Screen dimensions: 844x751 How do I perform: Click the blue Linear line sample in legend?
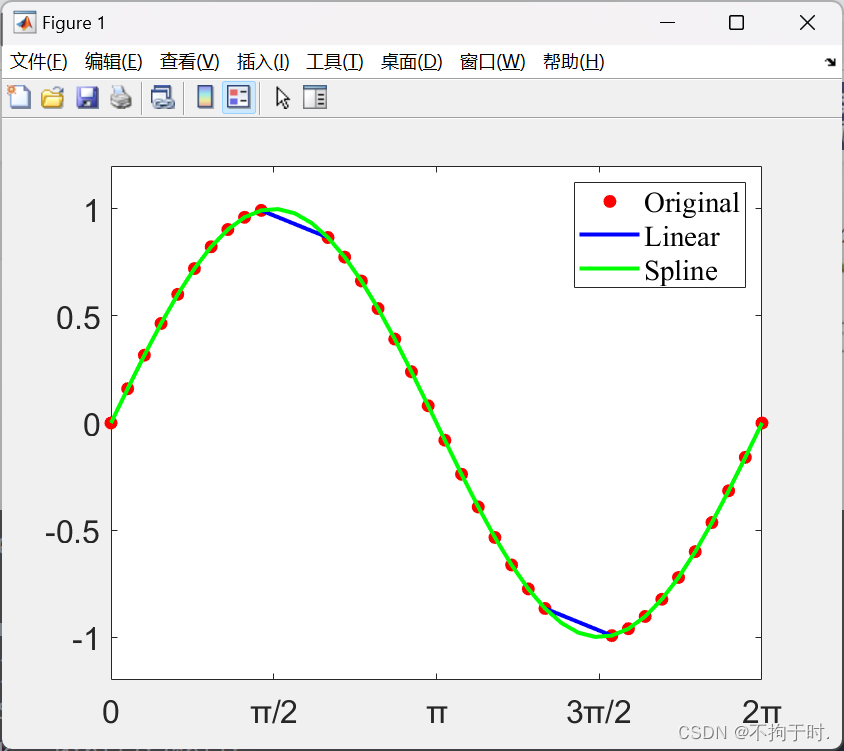point(609,235)
